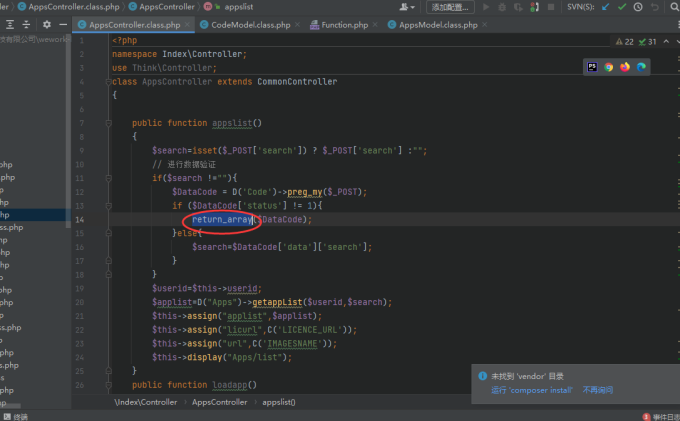Click appslist() in bottom breadcrumb
This screenshot has width=680, height=421.
[x=279, y=402]
